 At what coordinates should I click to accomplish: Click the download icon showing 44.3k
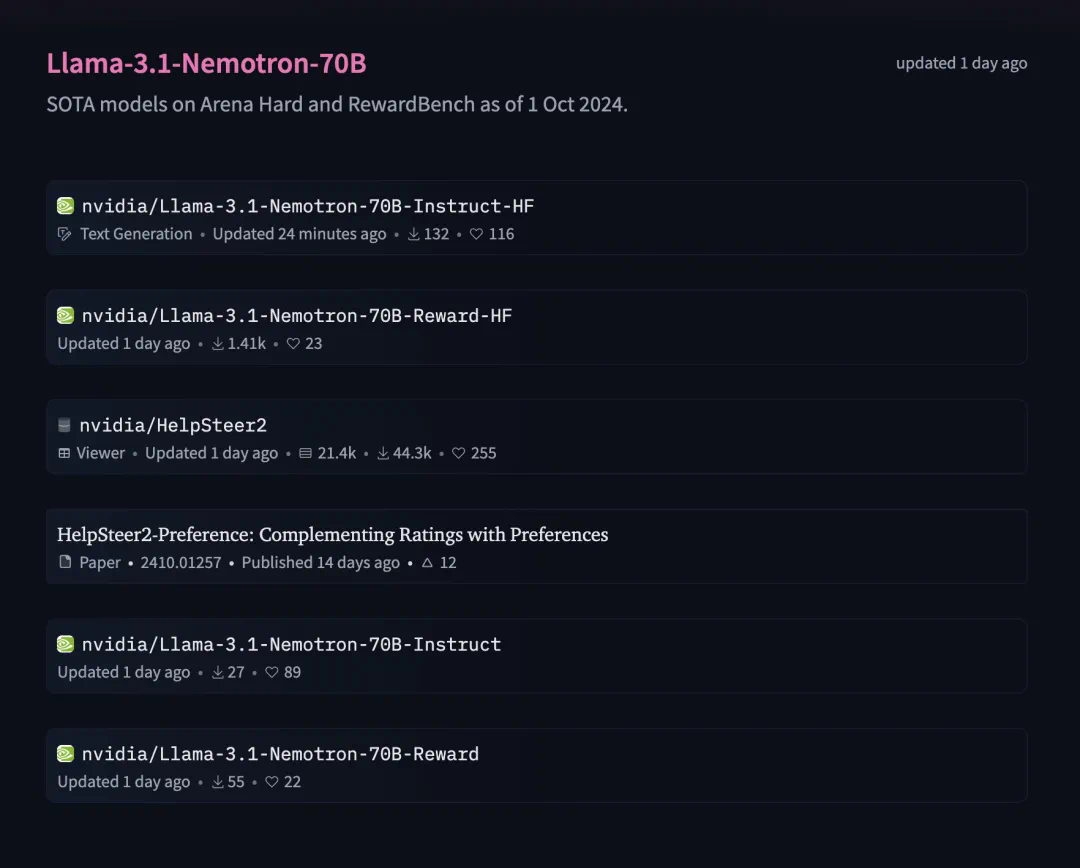tap(382, 453)
